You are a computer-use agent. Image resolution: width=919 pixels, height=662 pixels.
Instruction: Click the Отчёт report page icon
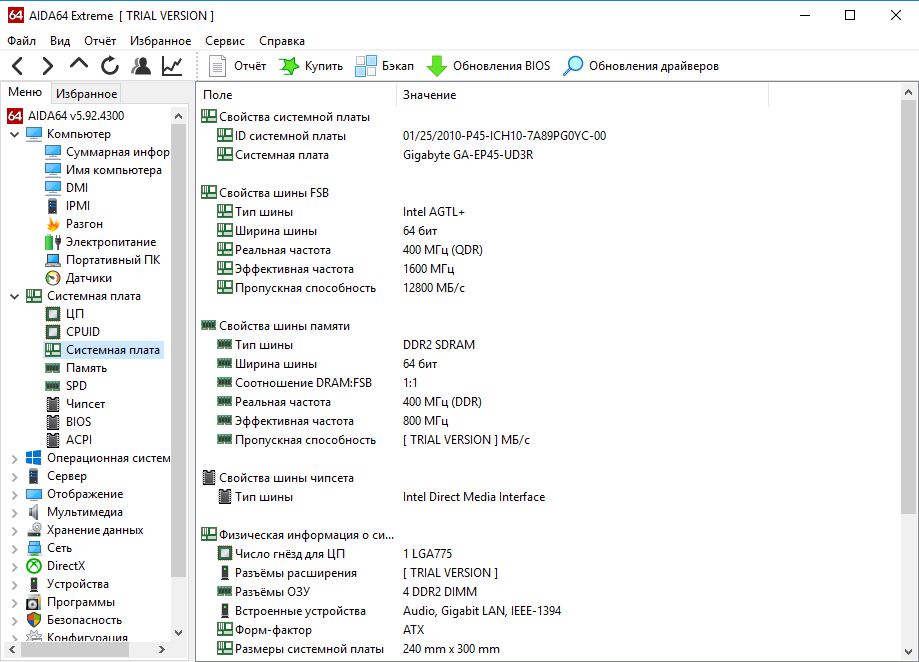tap(217, 66)
